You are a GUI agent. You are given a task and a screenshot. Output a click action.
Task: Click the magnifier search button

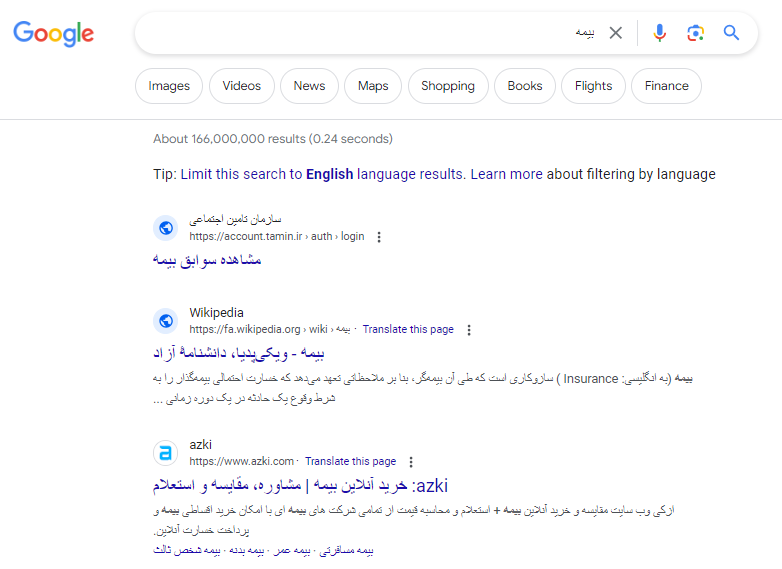[731, 33]
